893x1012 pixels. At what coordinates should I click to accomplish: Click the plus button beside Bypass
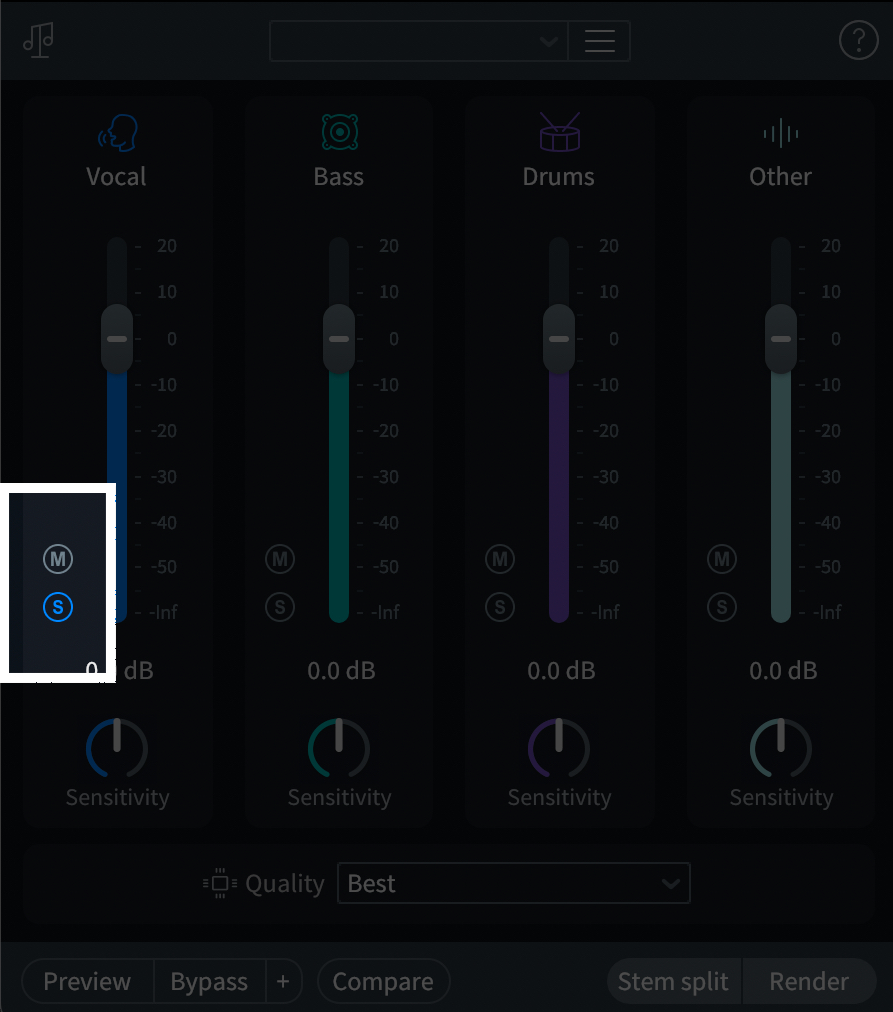(x=283, y=982)
